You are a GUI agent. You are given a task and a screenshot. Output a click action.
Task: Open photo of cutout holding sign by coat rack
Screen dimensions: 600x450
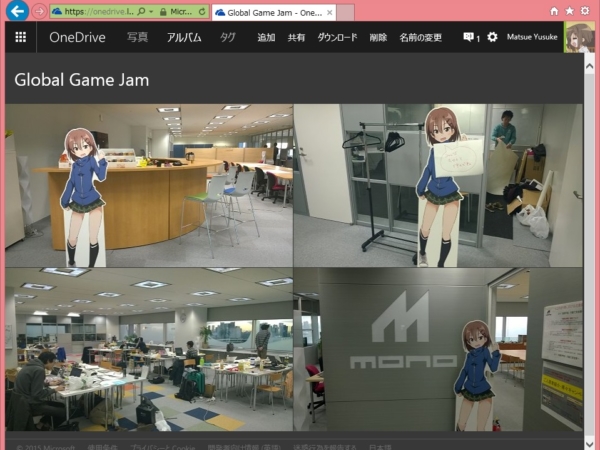[438, 185]
